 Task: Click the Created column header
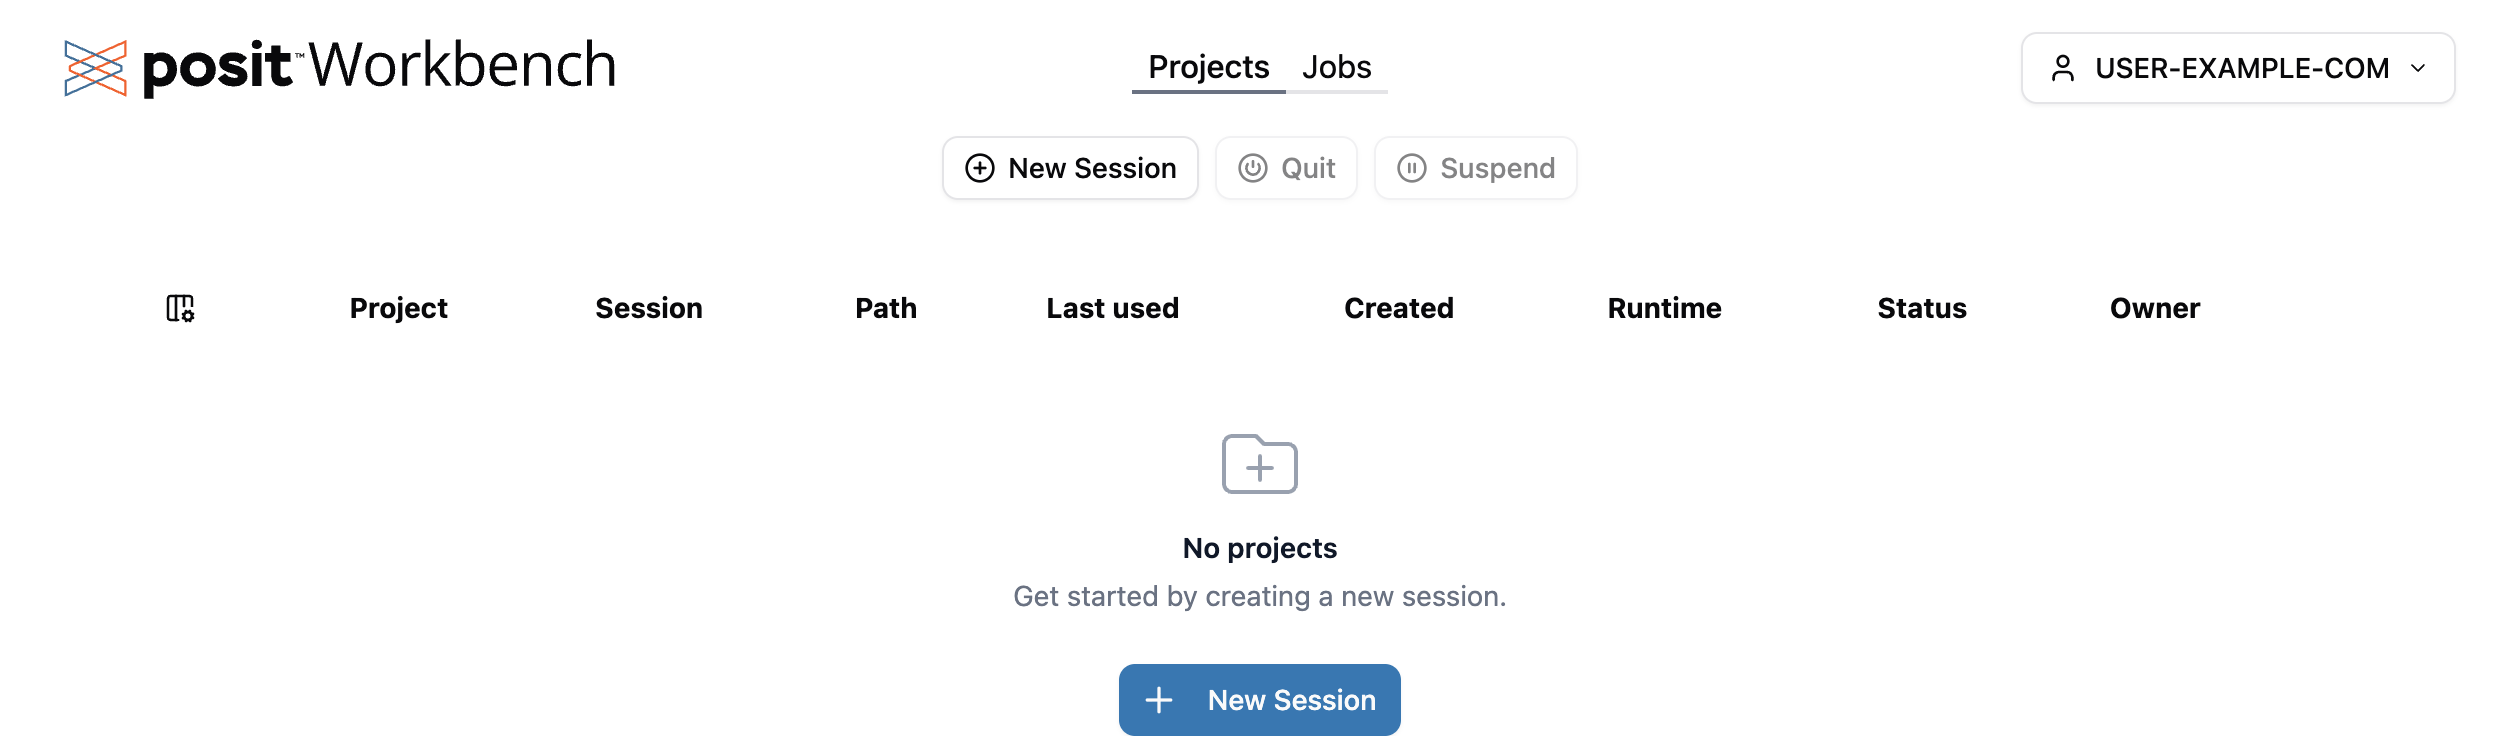(1398, 308)
